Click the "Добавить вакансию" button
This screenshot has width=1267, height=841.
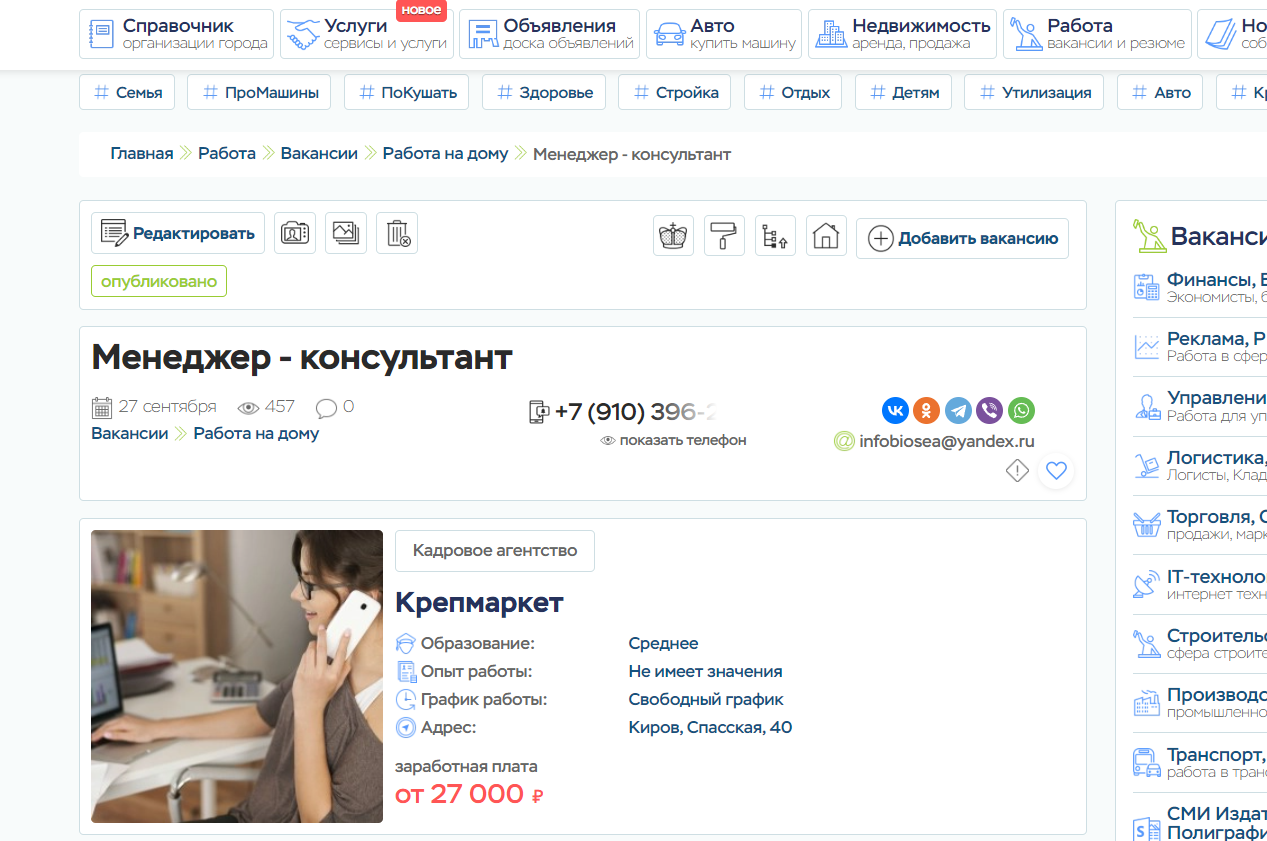[962, 239]
